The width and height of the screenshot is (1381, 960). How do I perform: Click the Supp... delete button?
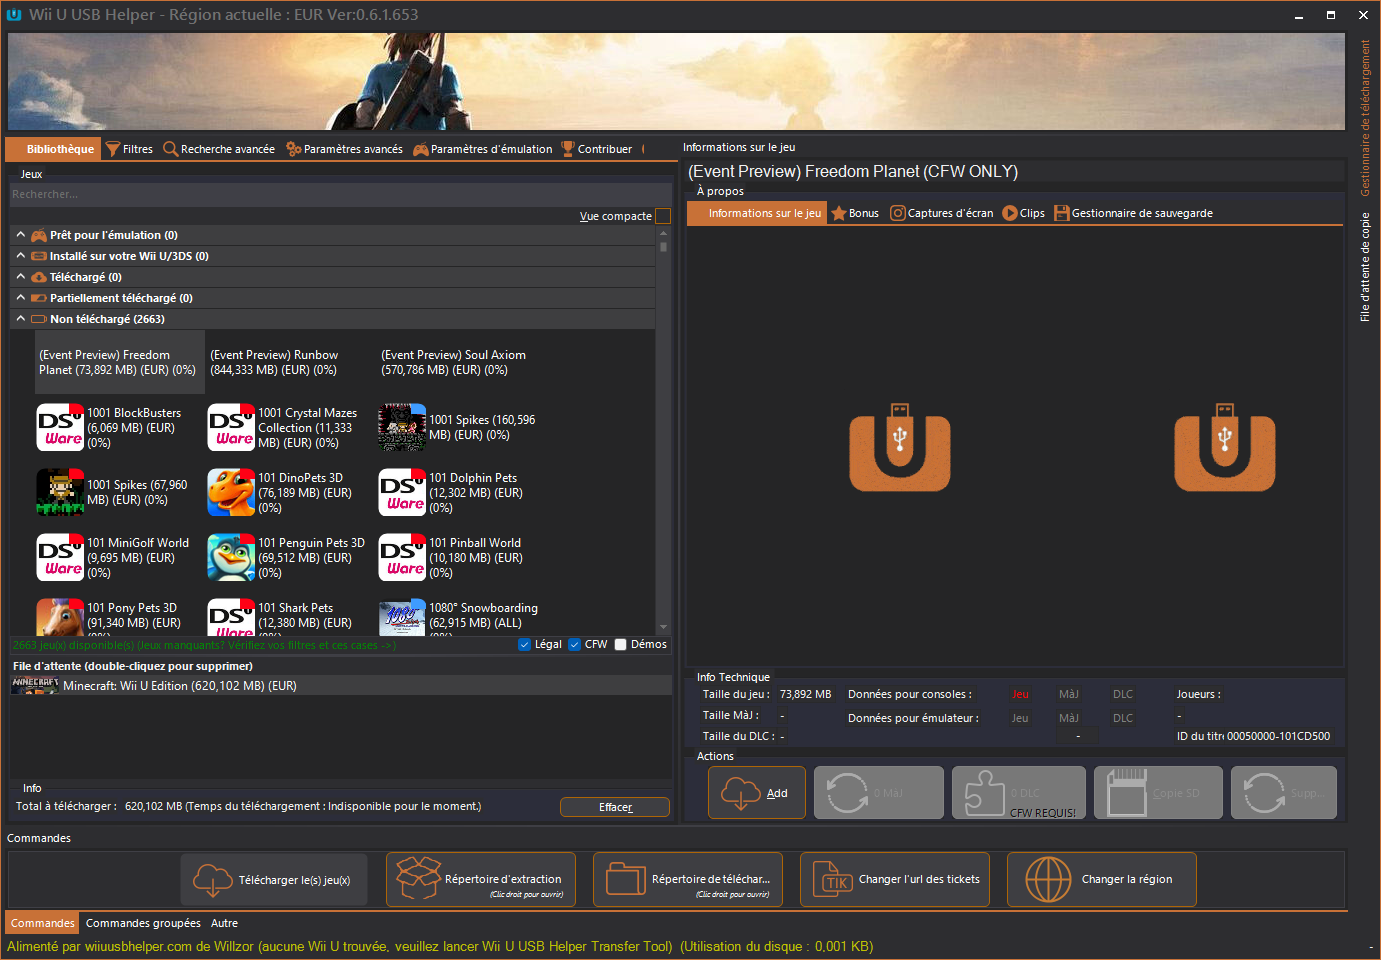tap(1284, 793)
